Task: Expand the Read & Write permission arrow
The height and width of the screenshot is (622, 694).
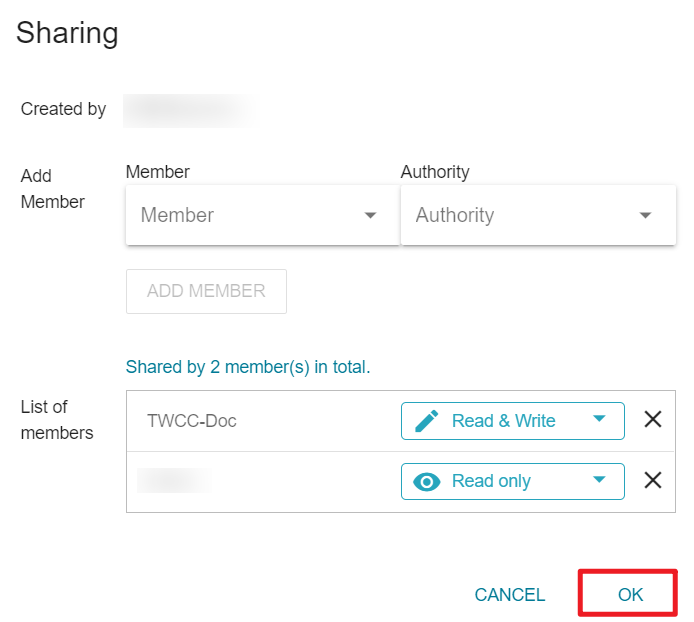Action: pyautogui.click(x=599, y=418)
